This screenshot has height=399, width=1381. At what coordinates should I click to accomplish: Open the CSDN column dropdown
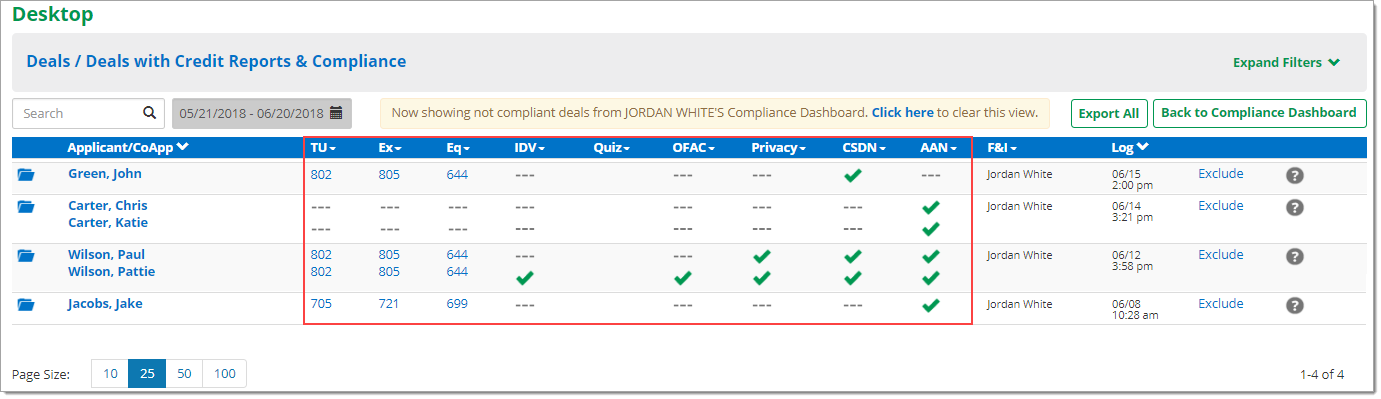pos(864,148)
